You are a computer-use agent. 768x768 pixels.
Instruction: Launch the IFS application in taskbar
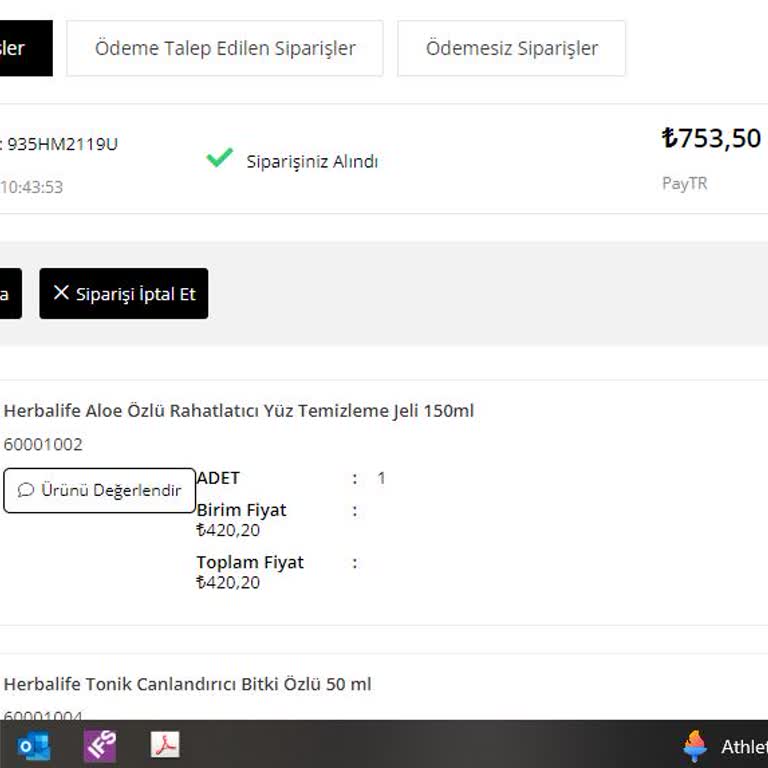click(100, 746)
